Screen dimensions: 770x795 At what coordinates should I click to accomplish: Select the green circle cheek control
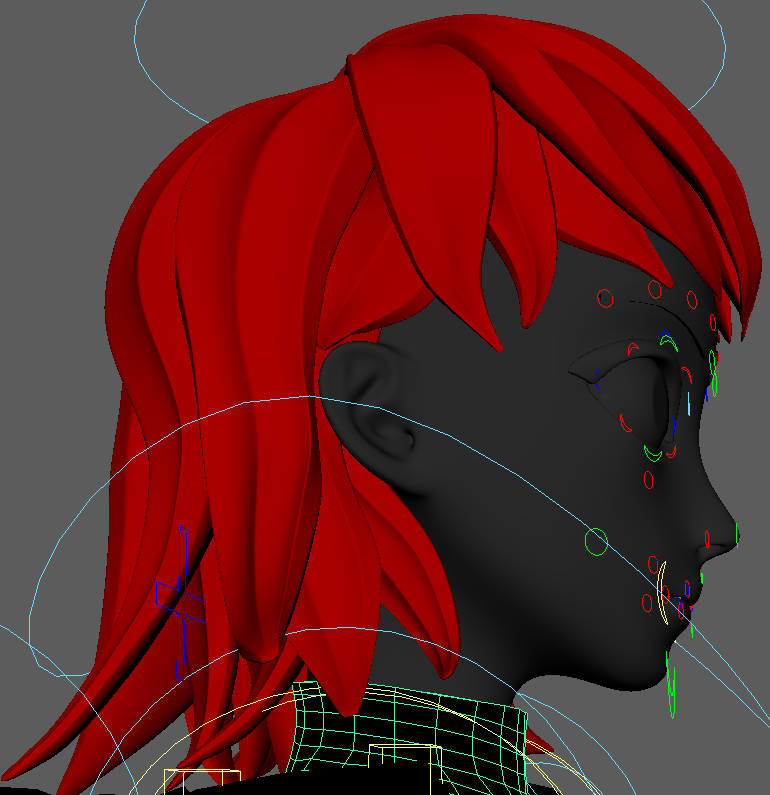pyautogui.click(x=596, y=542)
